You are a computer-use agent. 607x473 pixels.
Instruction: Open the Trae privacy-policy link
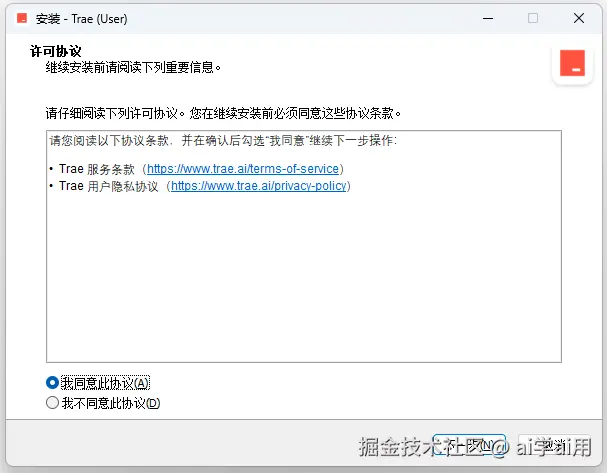pos(259,186)
